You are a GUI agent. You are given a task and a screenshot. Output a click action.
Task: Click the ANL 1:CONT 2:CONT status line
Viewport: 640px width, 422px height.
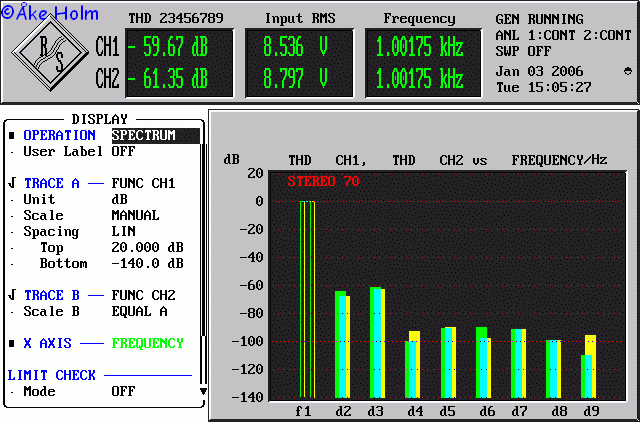563,36
